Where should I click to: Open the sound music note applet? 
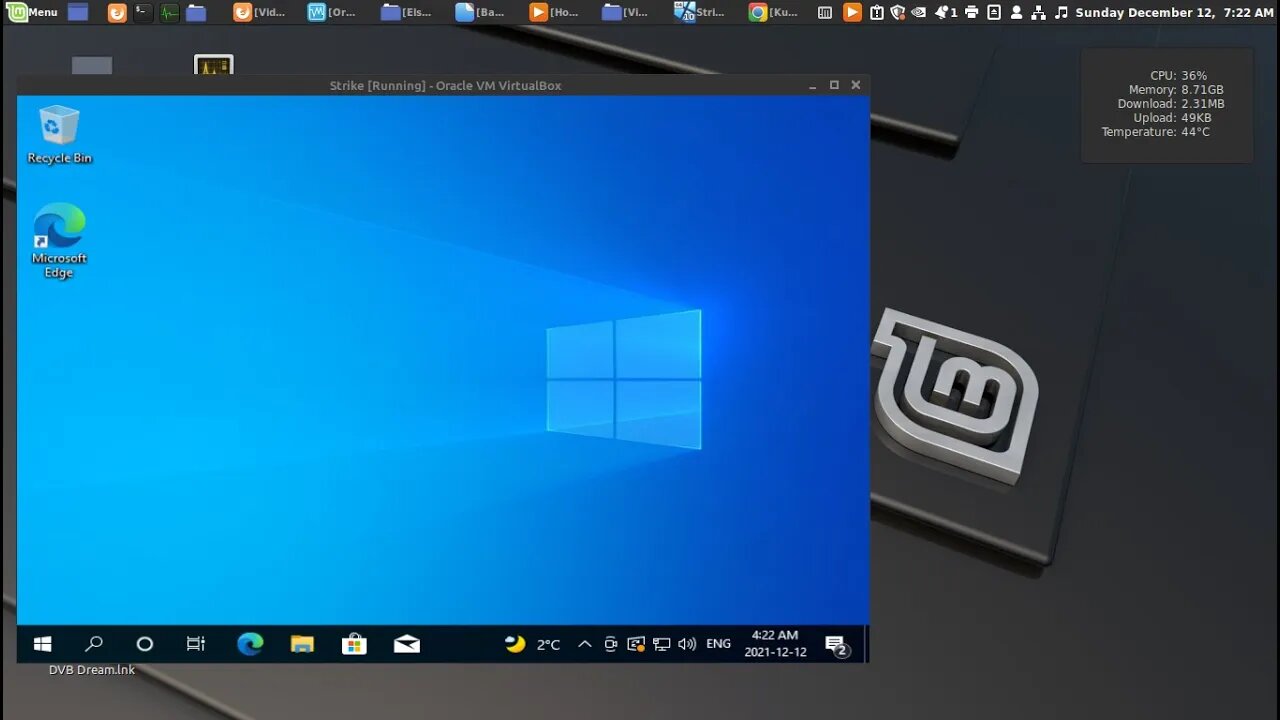(1061, 13)
